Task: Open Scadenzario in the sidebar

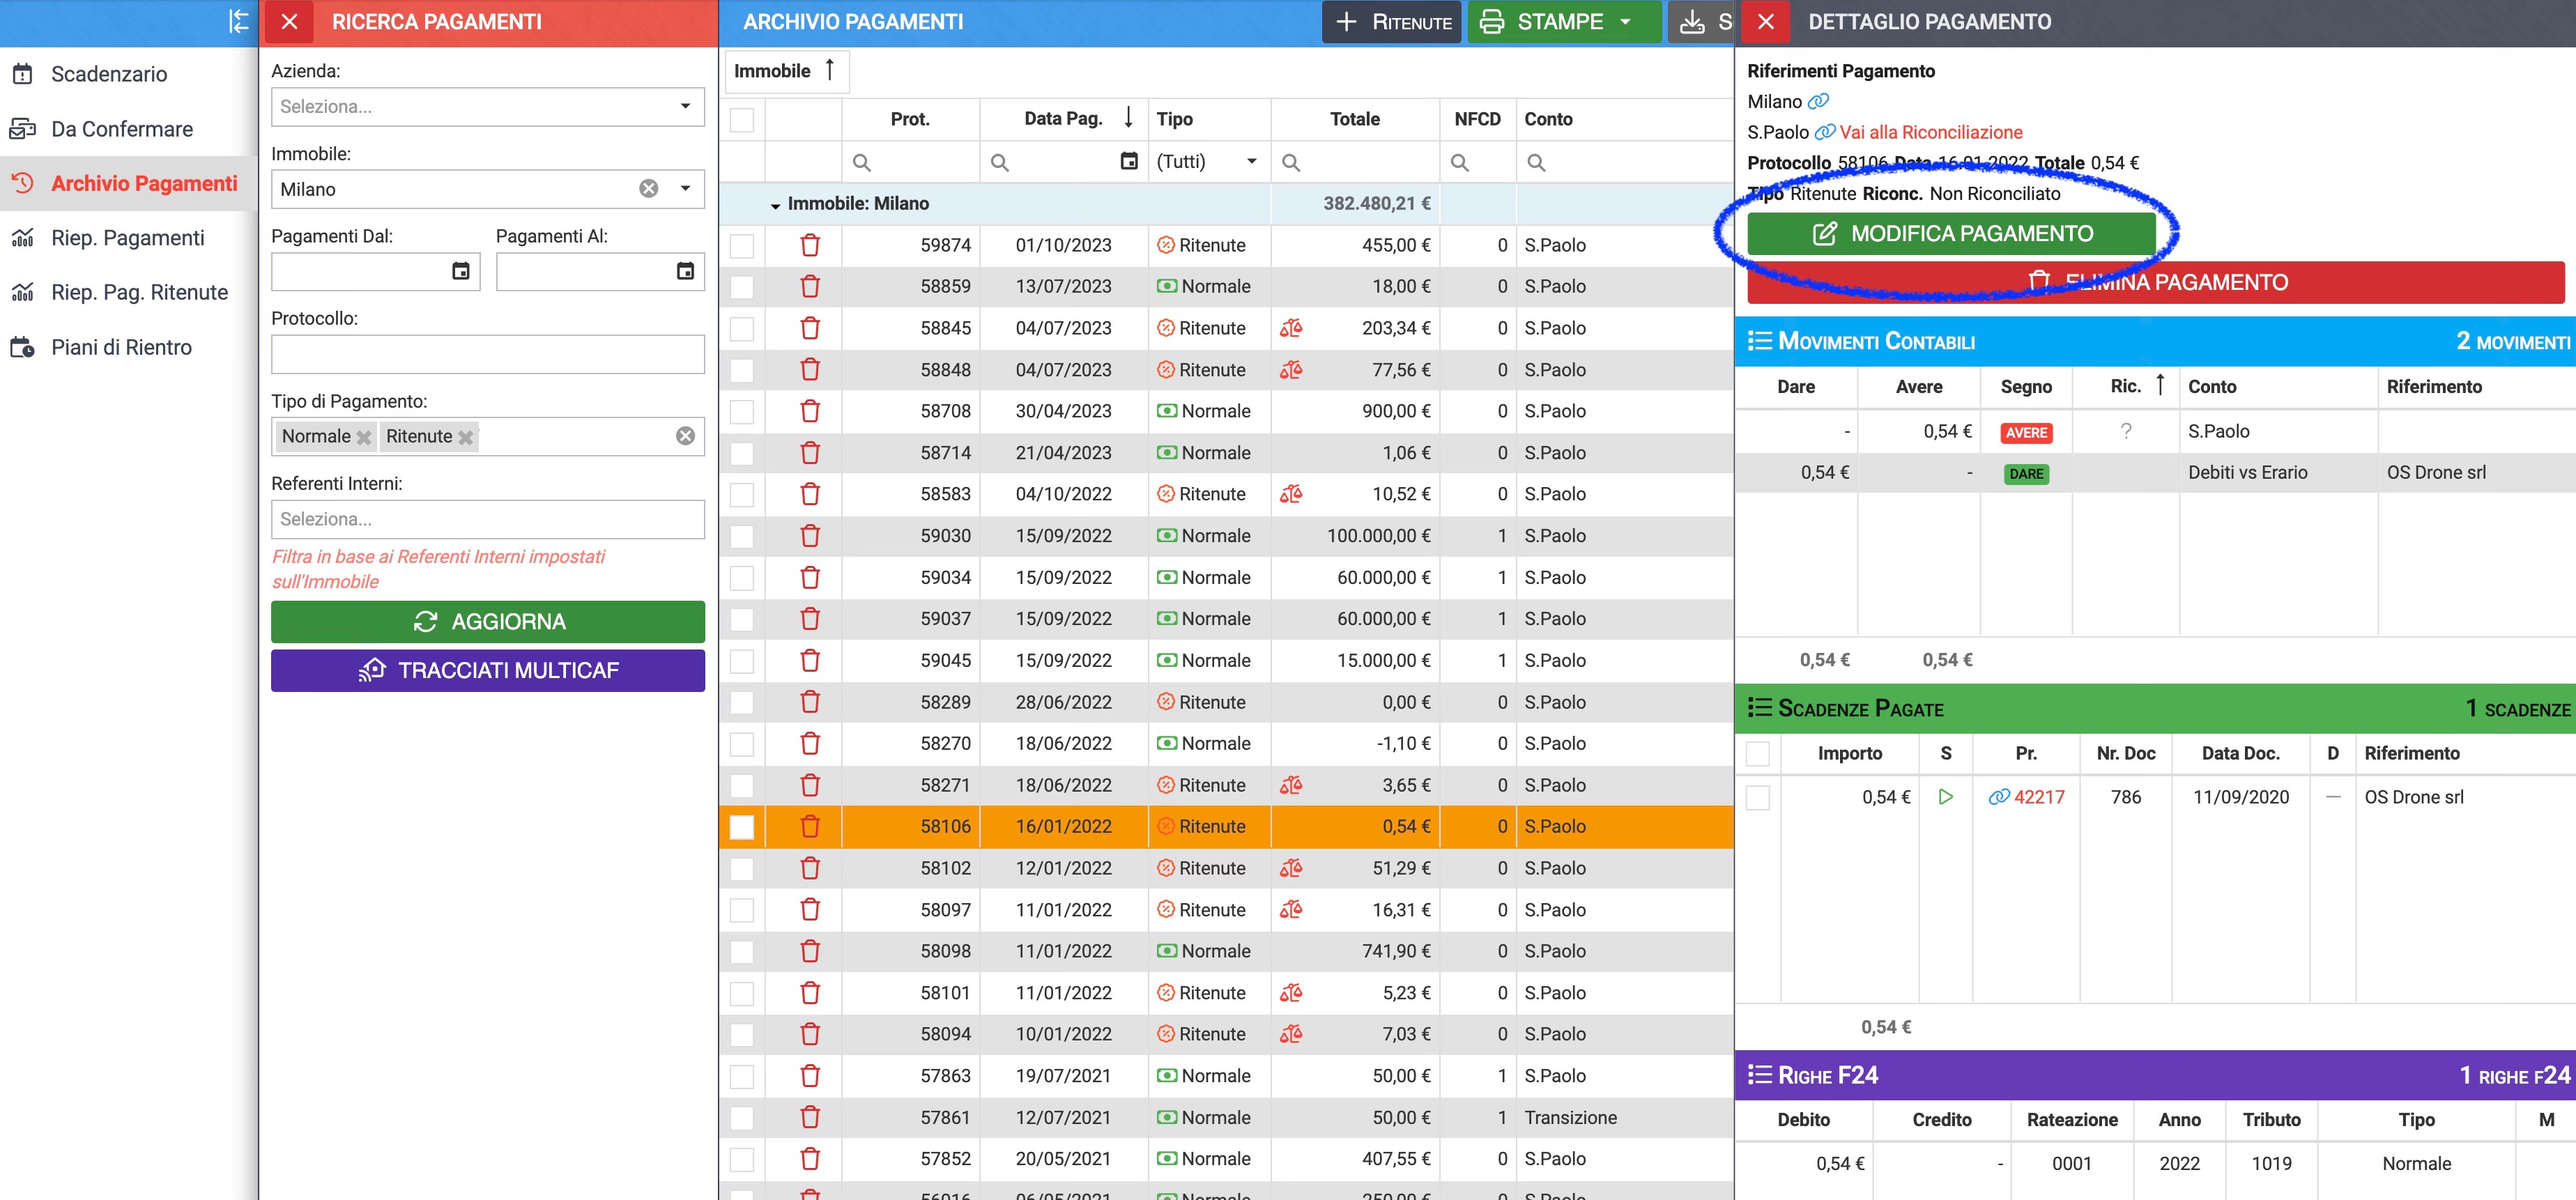Action: pyautogui.click(x=109, y=74)
